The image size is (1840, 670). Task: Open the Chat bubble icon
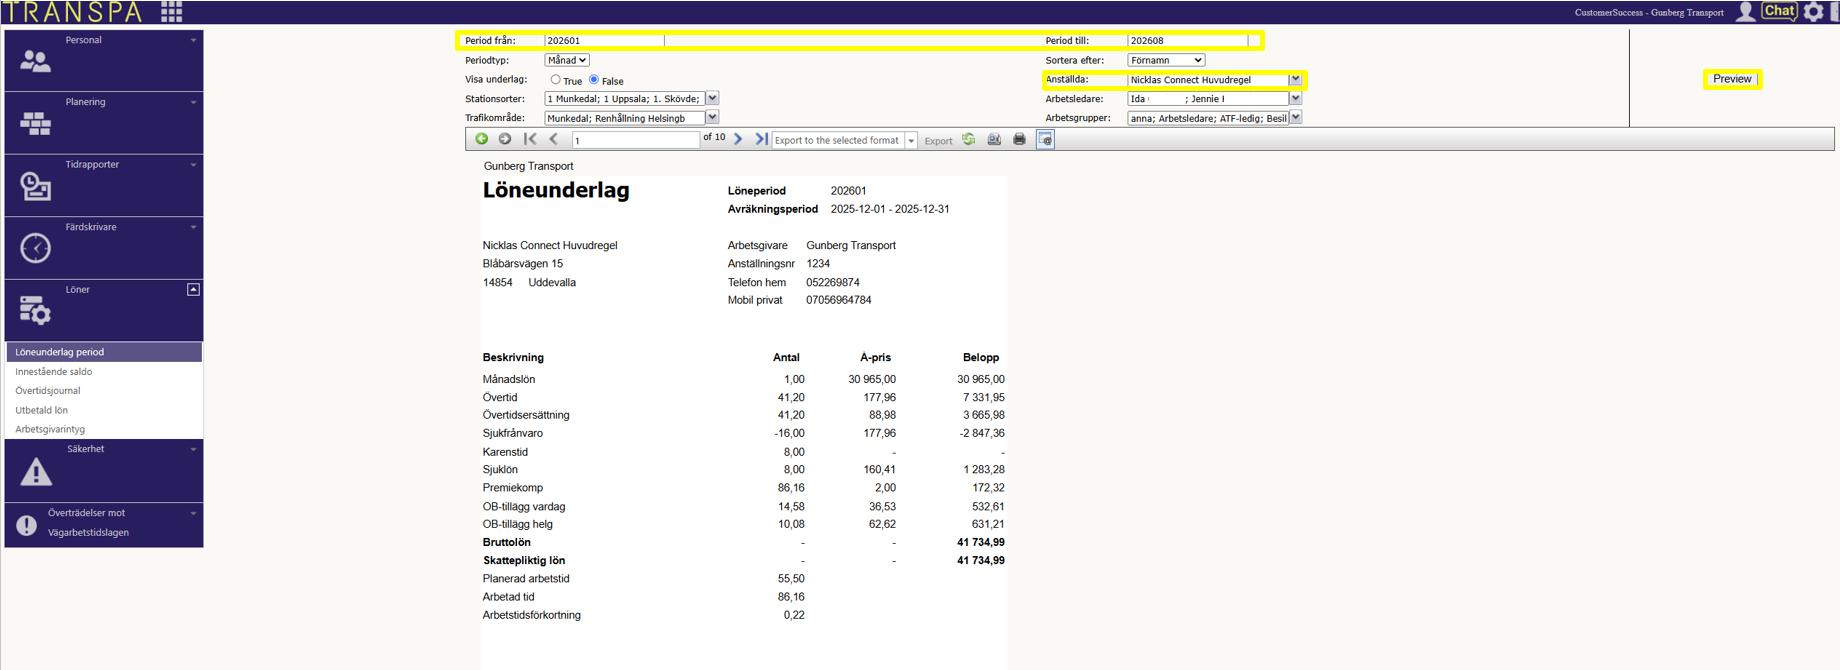[x=1779, y=11]
